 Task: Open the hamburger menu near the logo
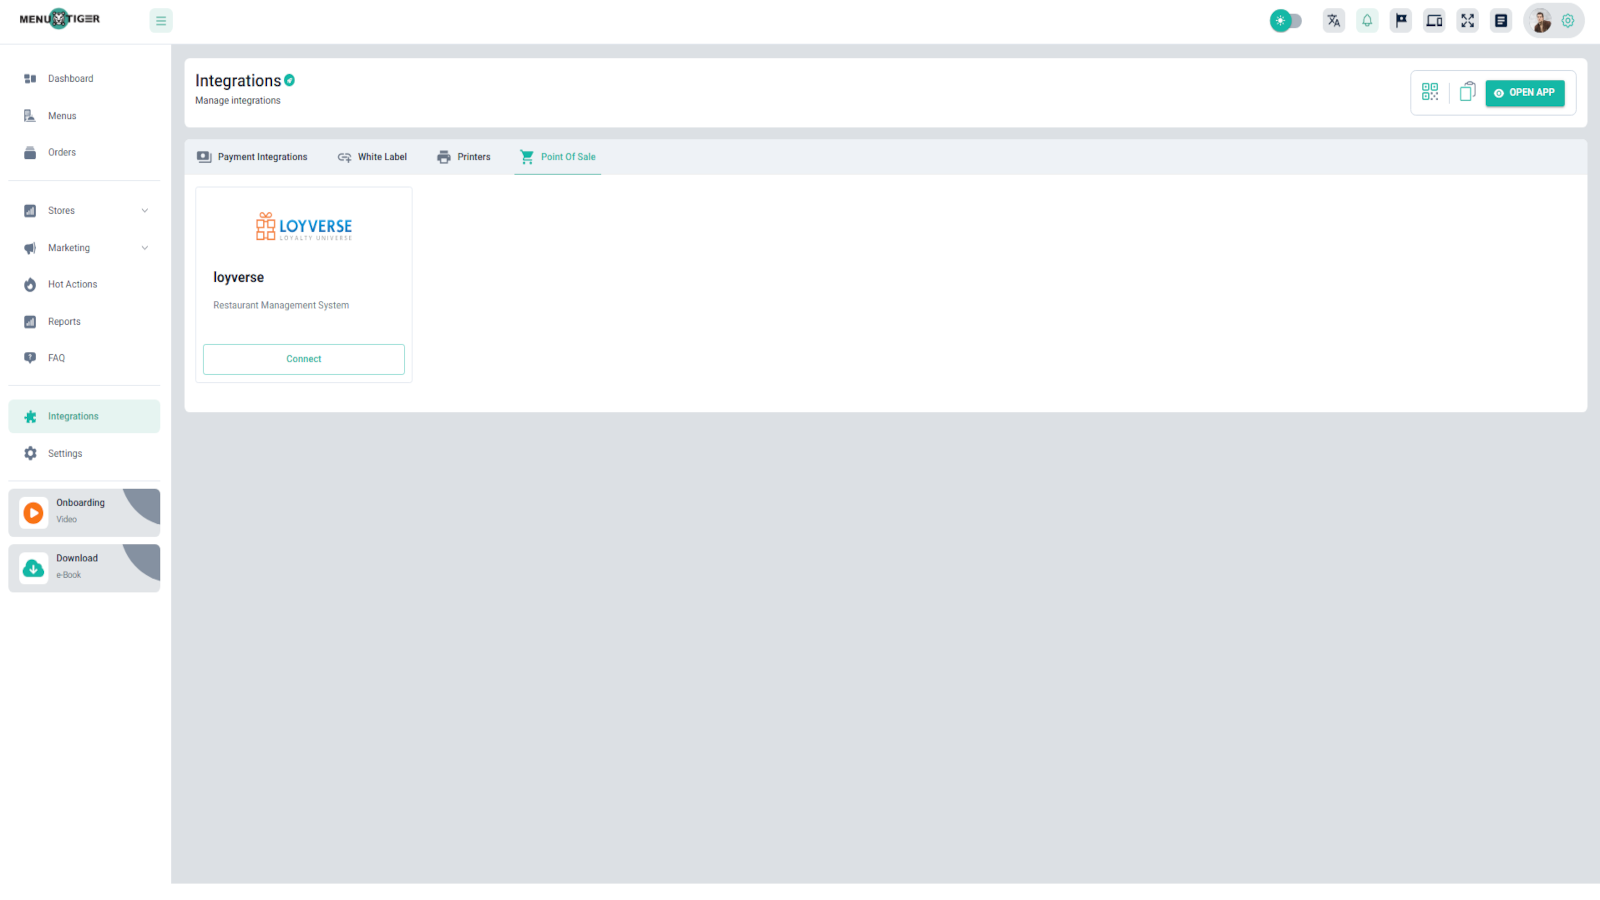point(161,20)
